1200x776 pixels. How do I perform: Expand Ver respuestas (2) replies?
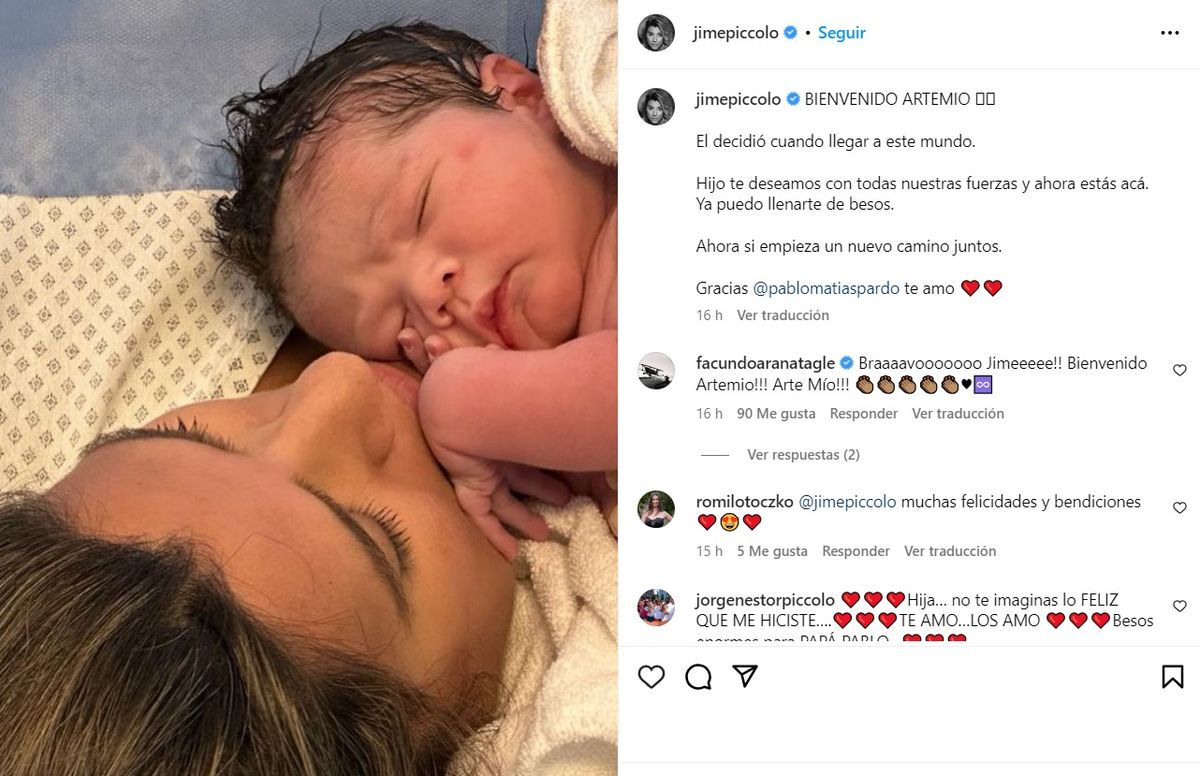[803, 455]
